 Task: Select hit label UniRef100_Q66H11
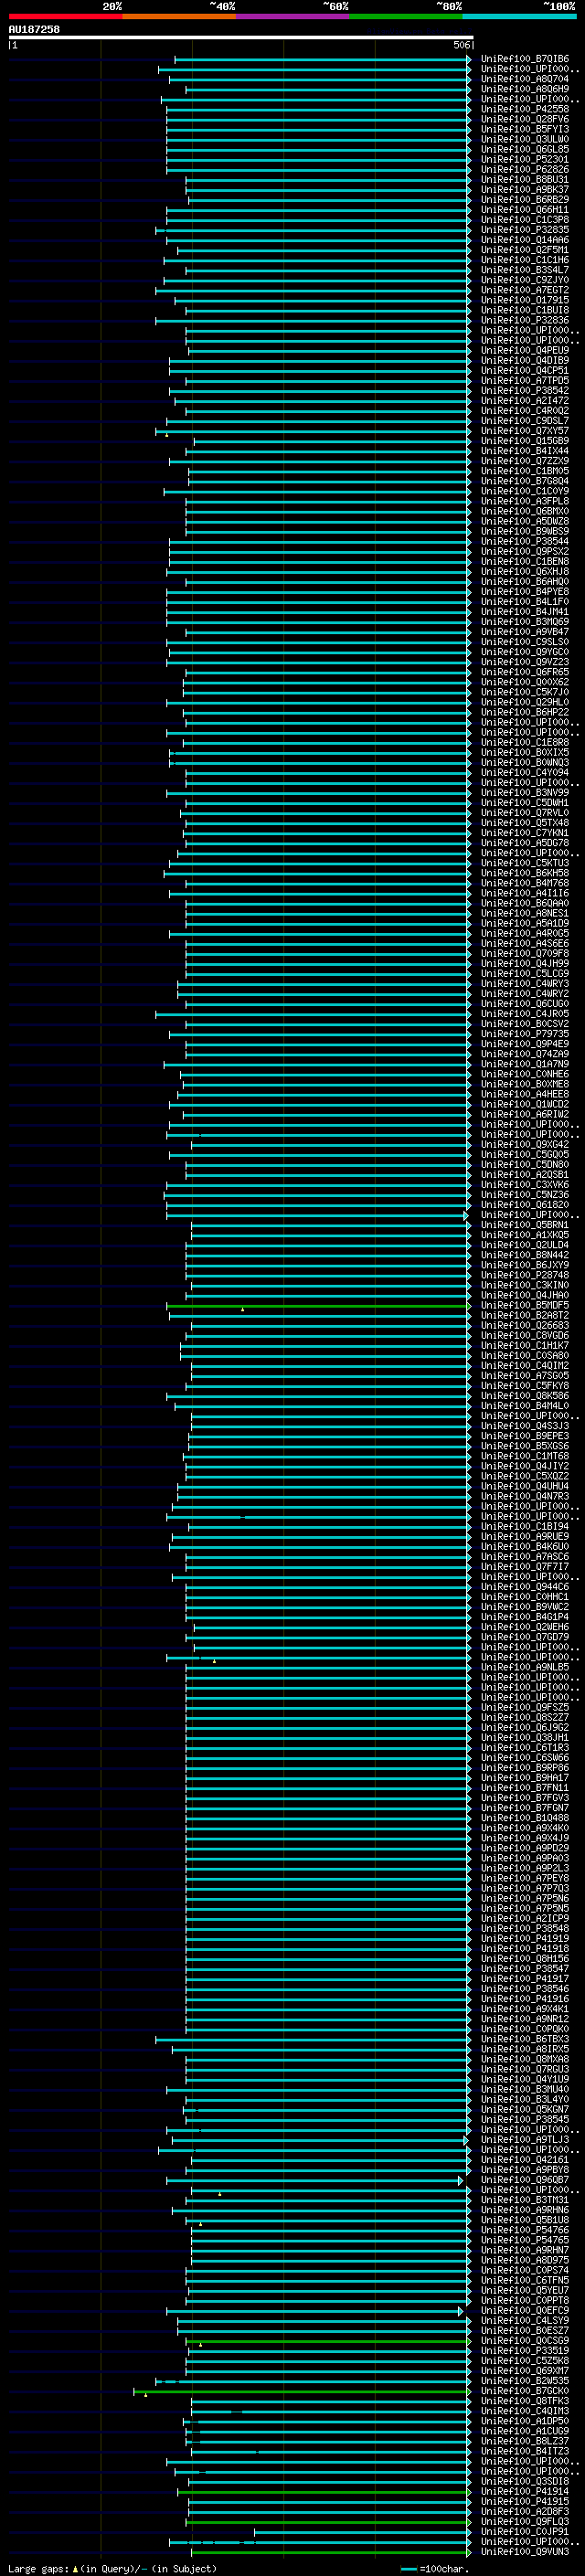click(525, 210)
